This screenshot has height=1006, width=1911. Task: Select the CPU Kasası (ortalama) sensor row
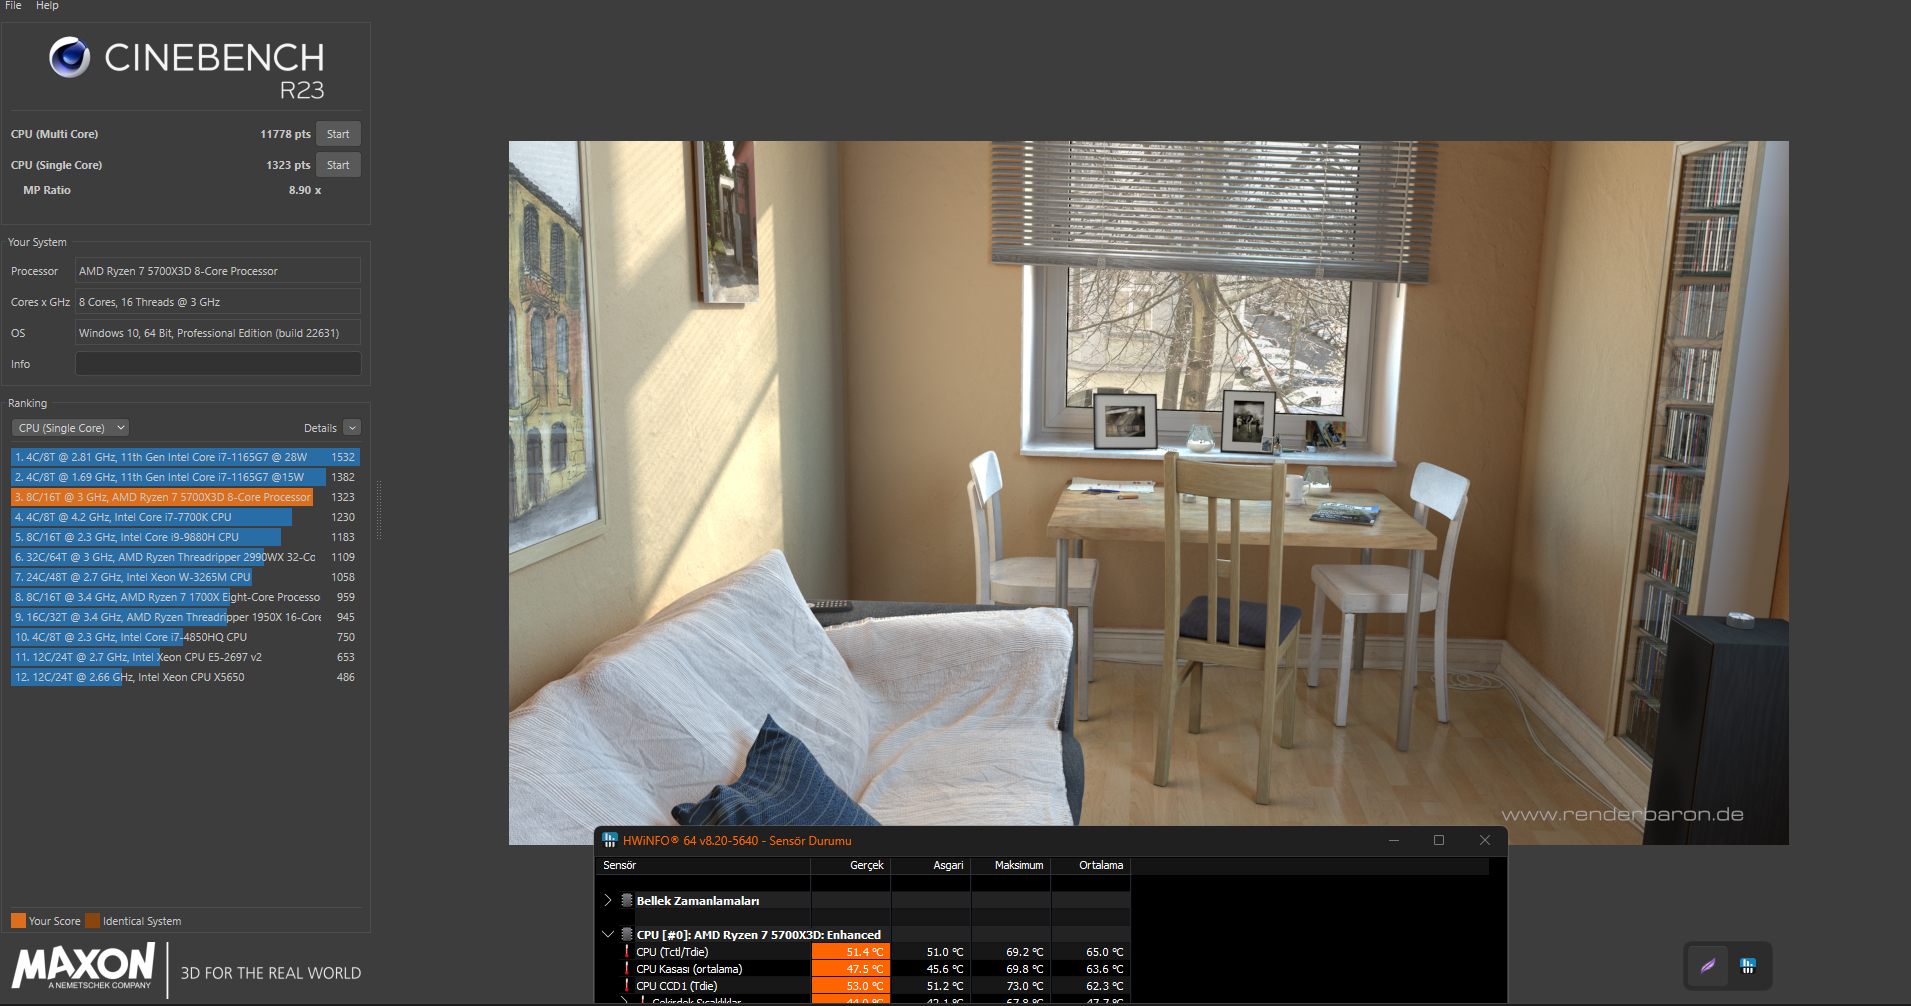tap(864, 969)
